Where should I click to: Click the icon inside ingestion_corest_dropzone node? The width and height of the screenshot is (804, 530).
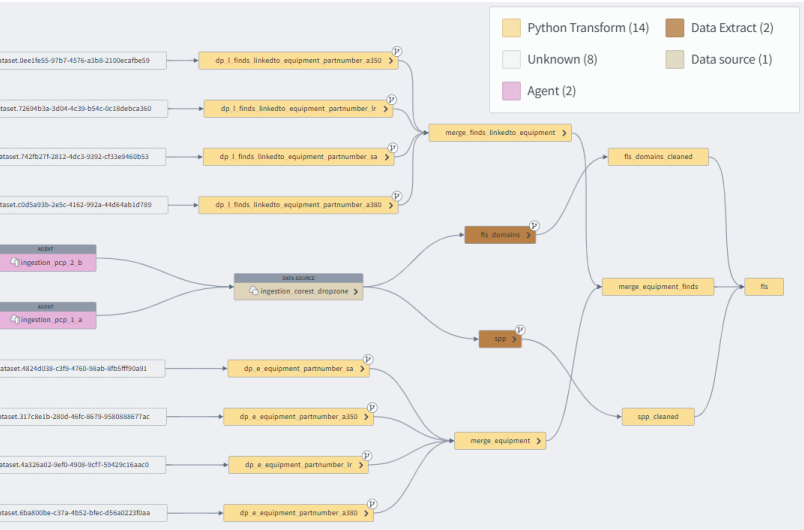click(x=254, y=291)
